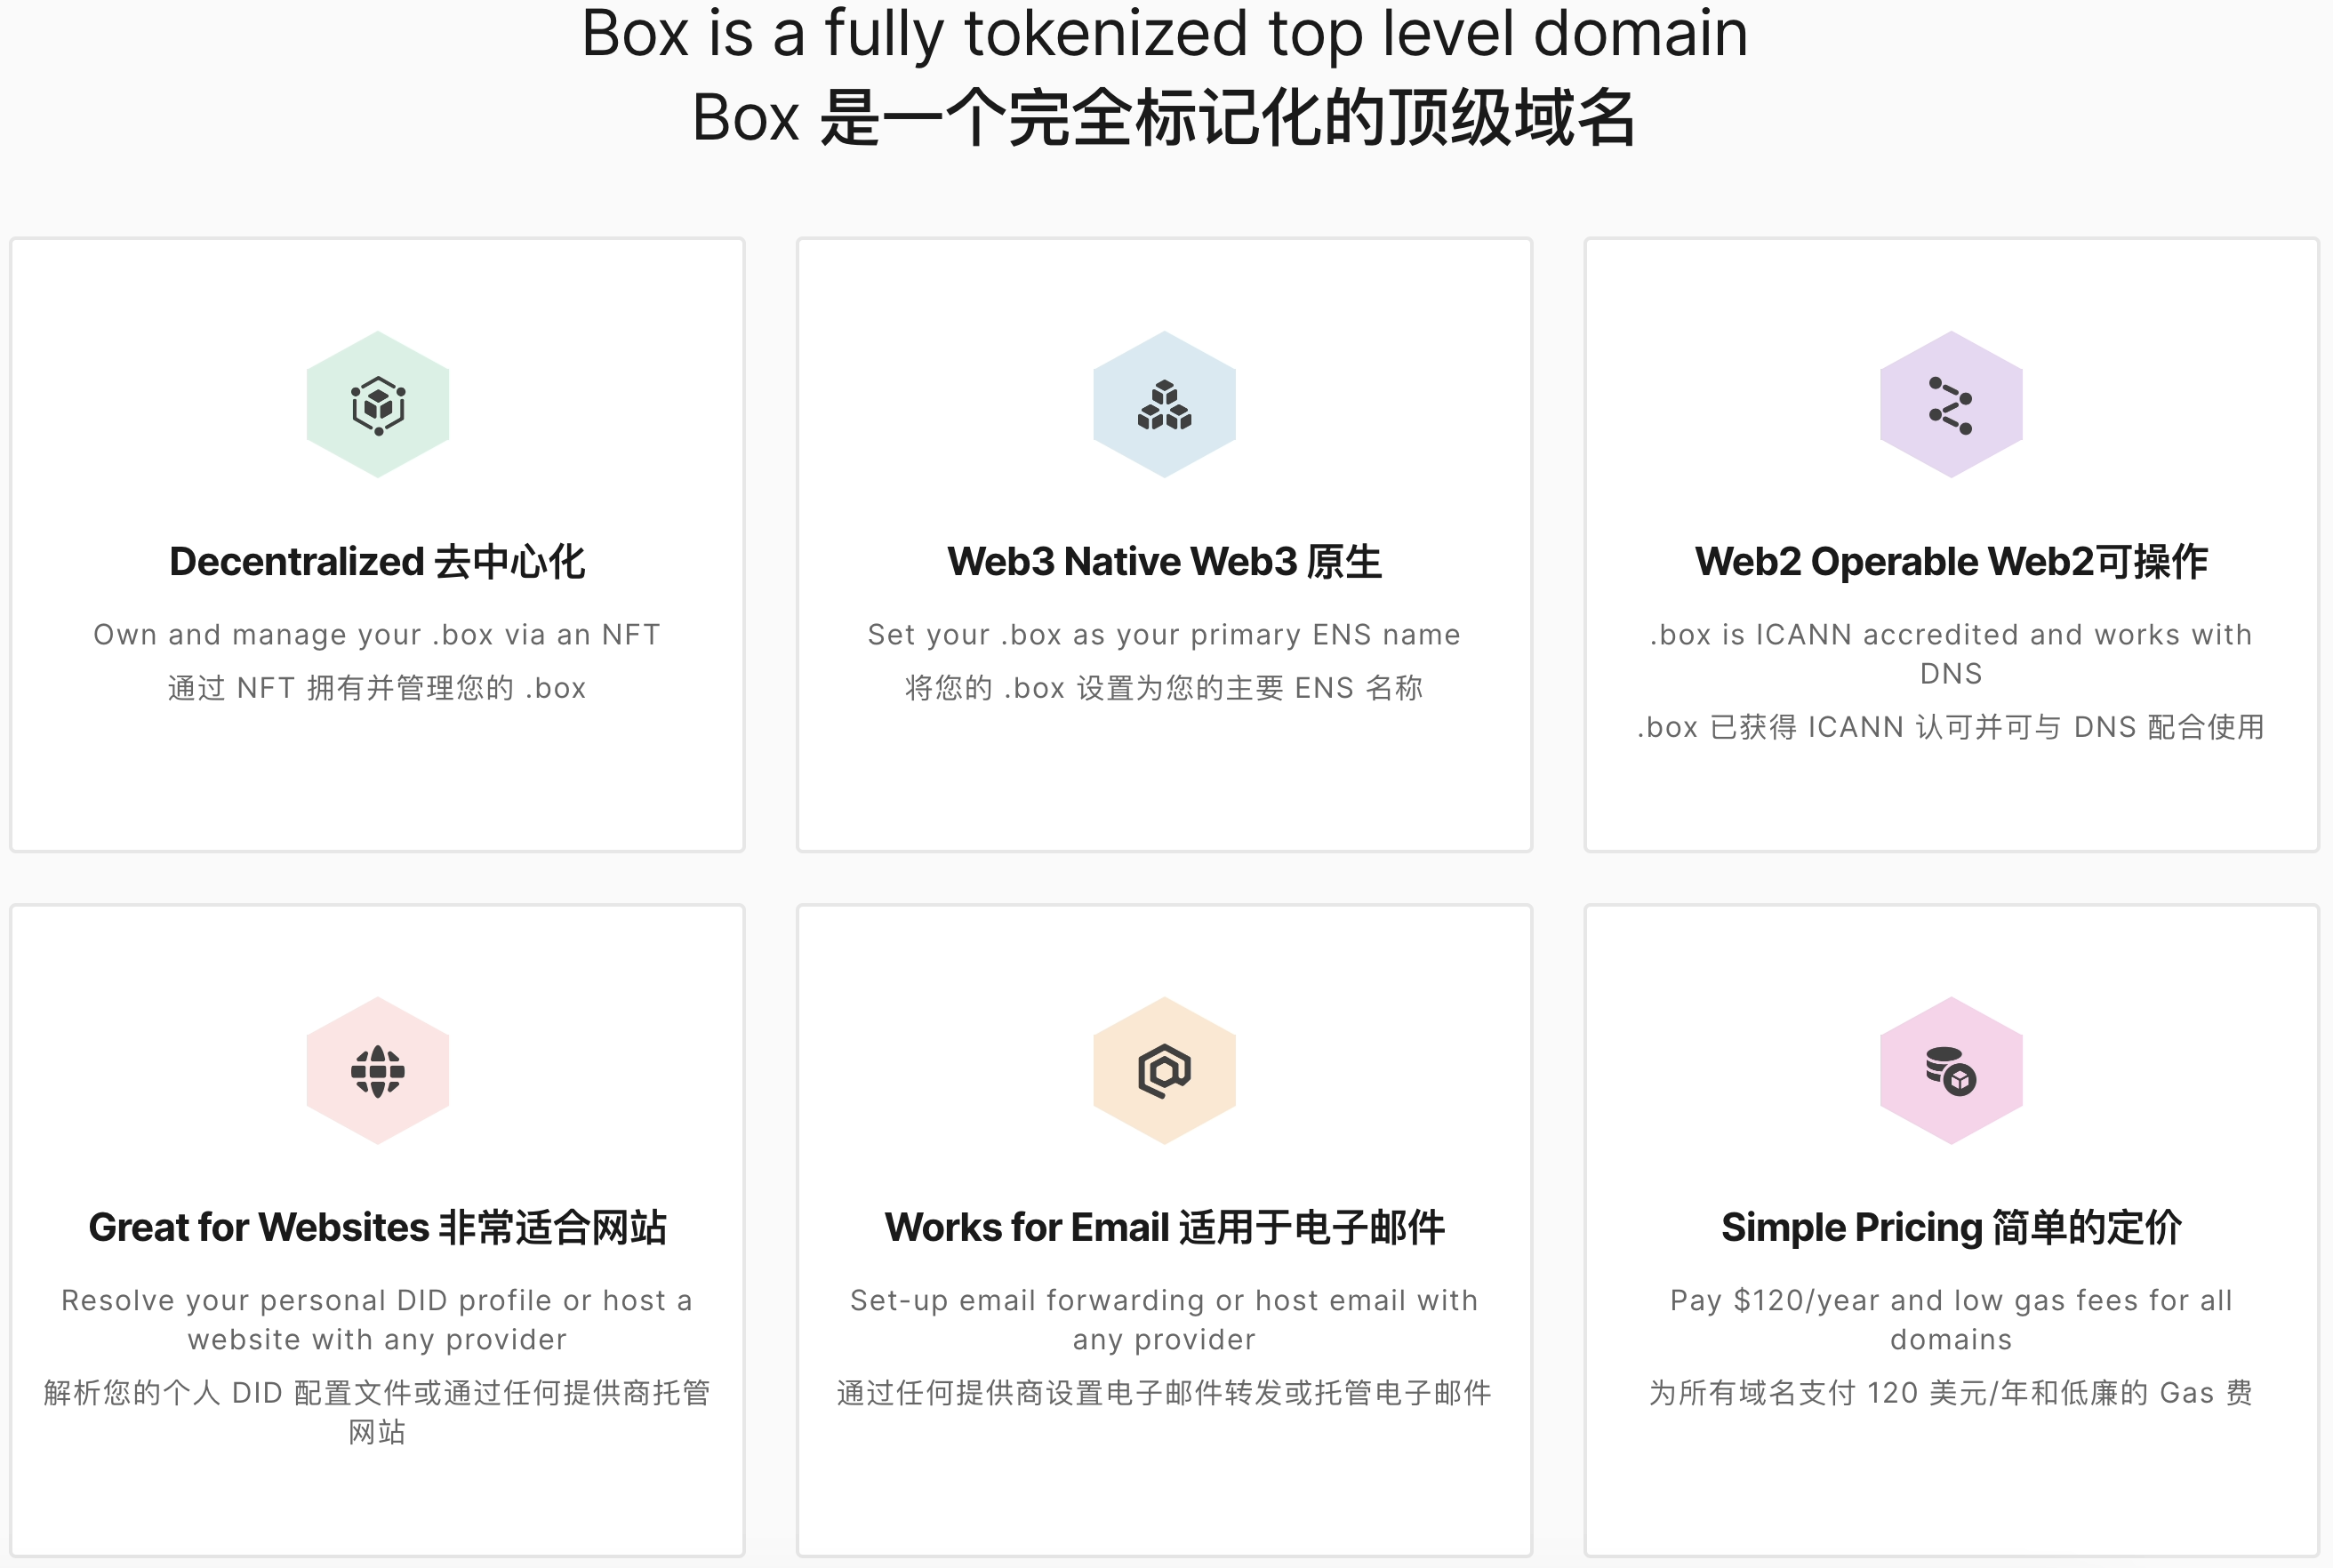Click 'Set-up email forwarding or host email' text
The width and height of the screenshot is (2333, 1568).
(x=1164, y=1319)
